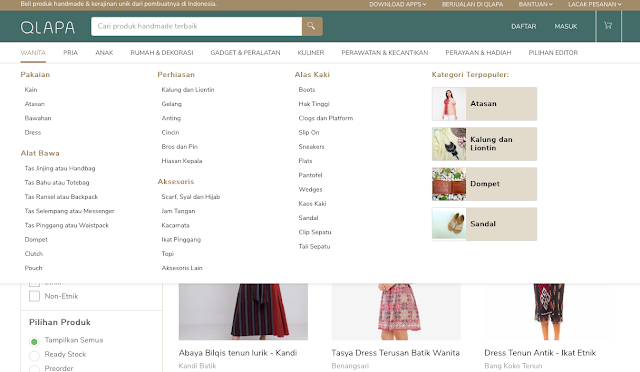Go to Anting subcategory
Screen dimensions: 640x372
171,118
